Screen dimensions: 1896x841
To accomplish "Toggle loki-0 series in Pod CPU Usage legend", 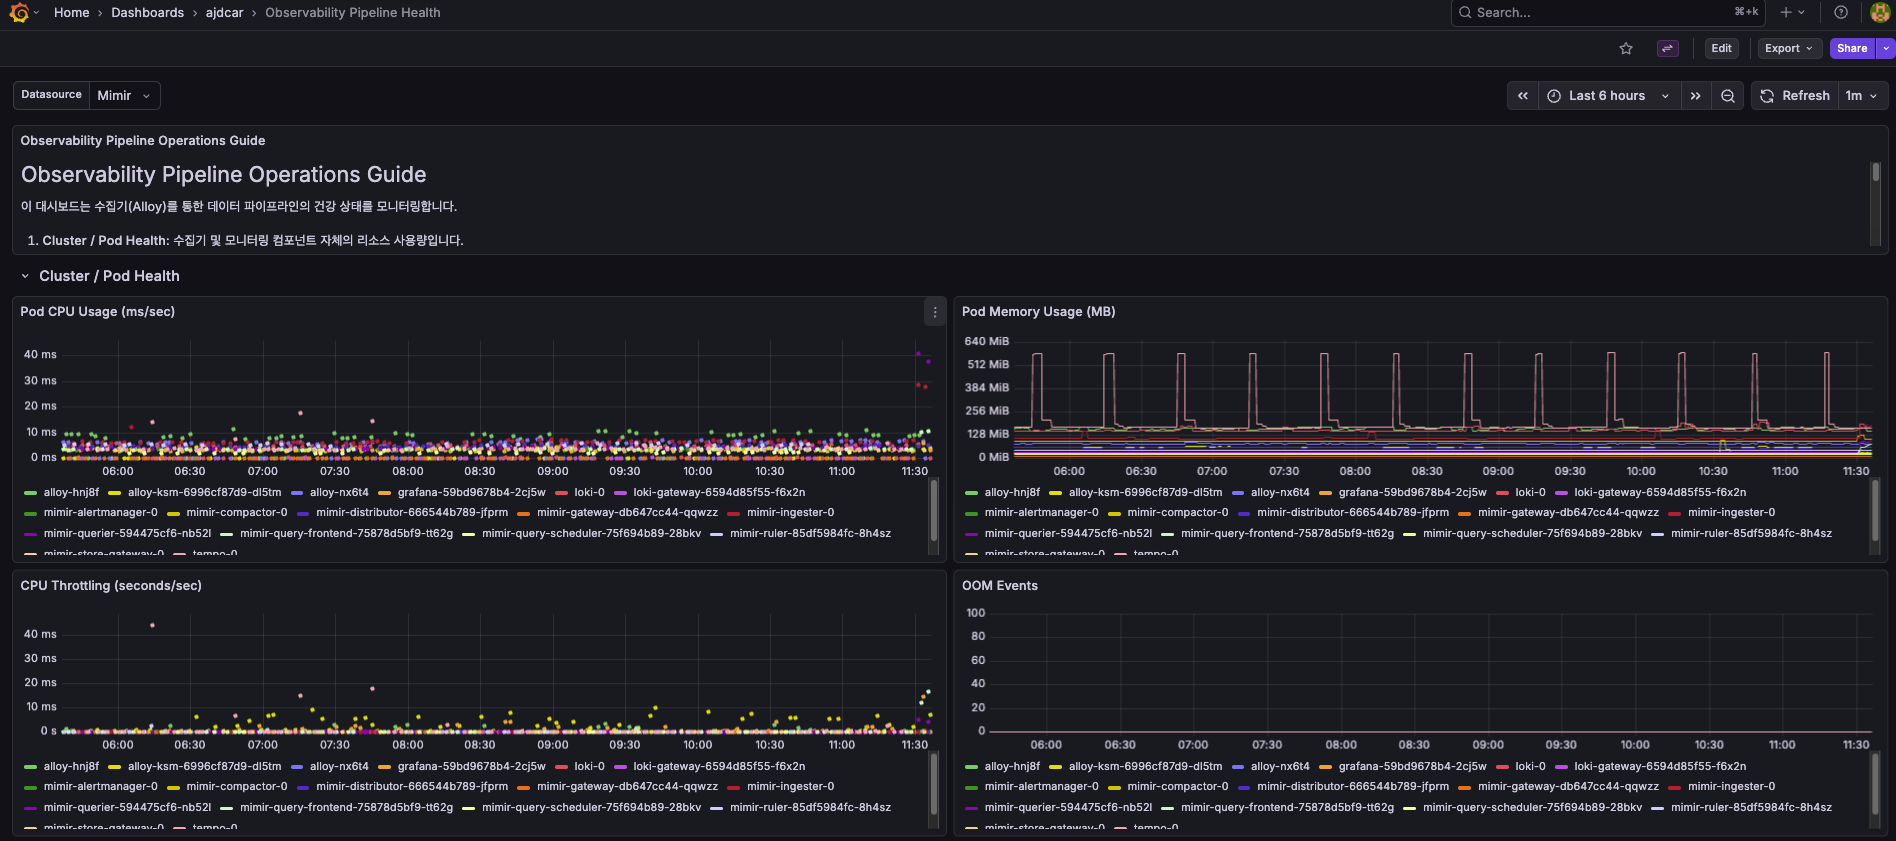I will point(589,492).
